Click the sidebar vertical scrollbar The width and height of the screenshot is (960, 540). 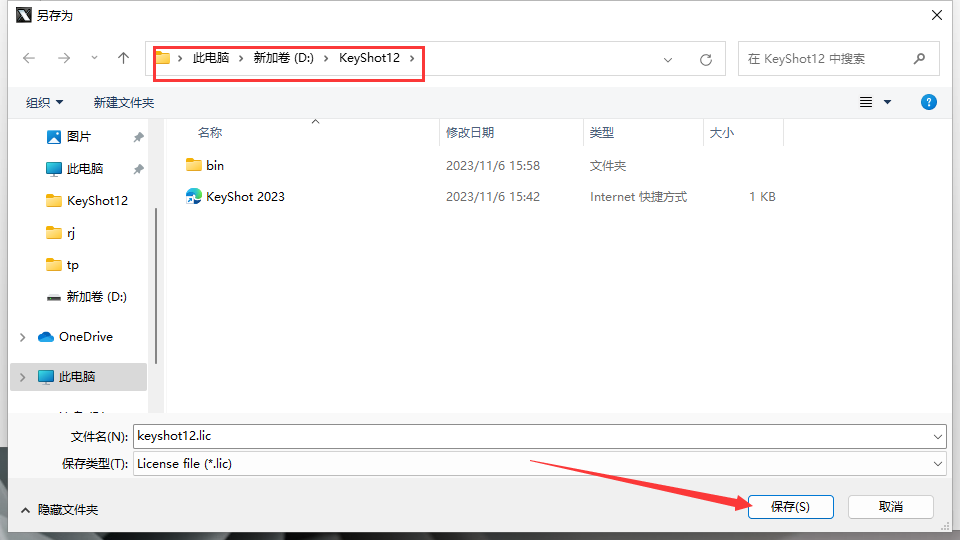156,285
